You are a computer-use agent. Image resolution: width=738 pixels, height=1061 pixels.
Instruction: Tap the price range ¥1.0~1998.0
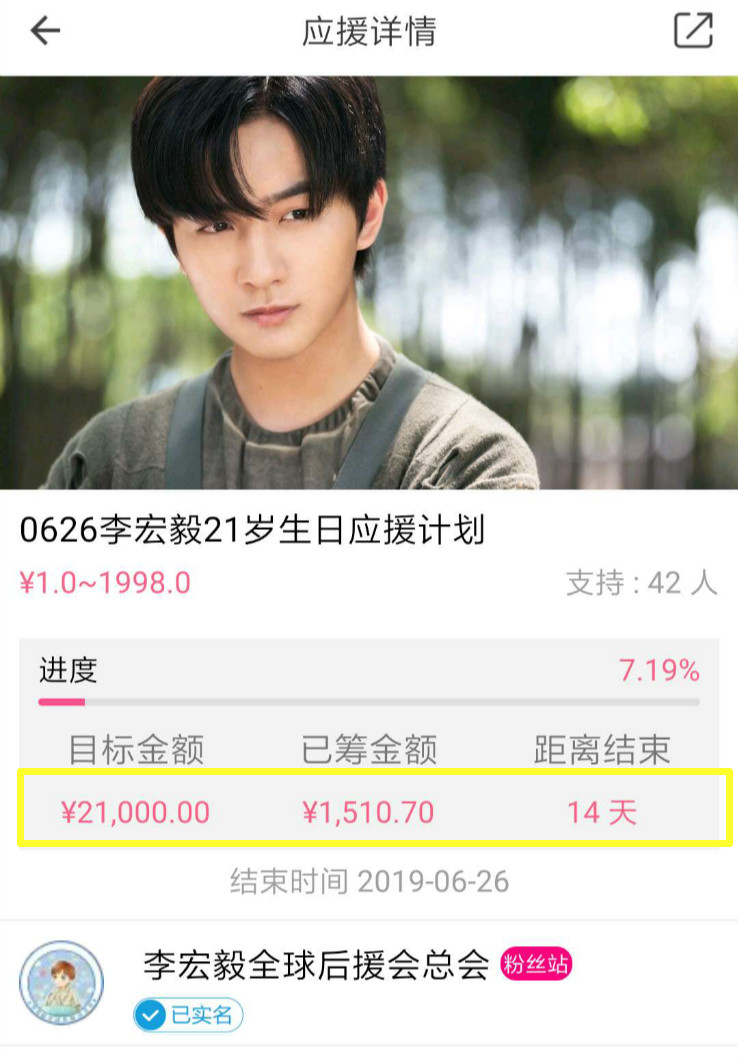[x=106, y=583]
